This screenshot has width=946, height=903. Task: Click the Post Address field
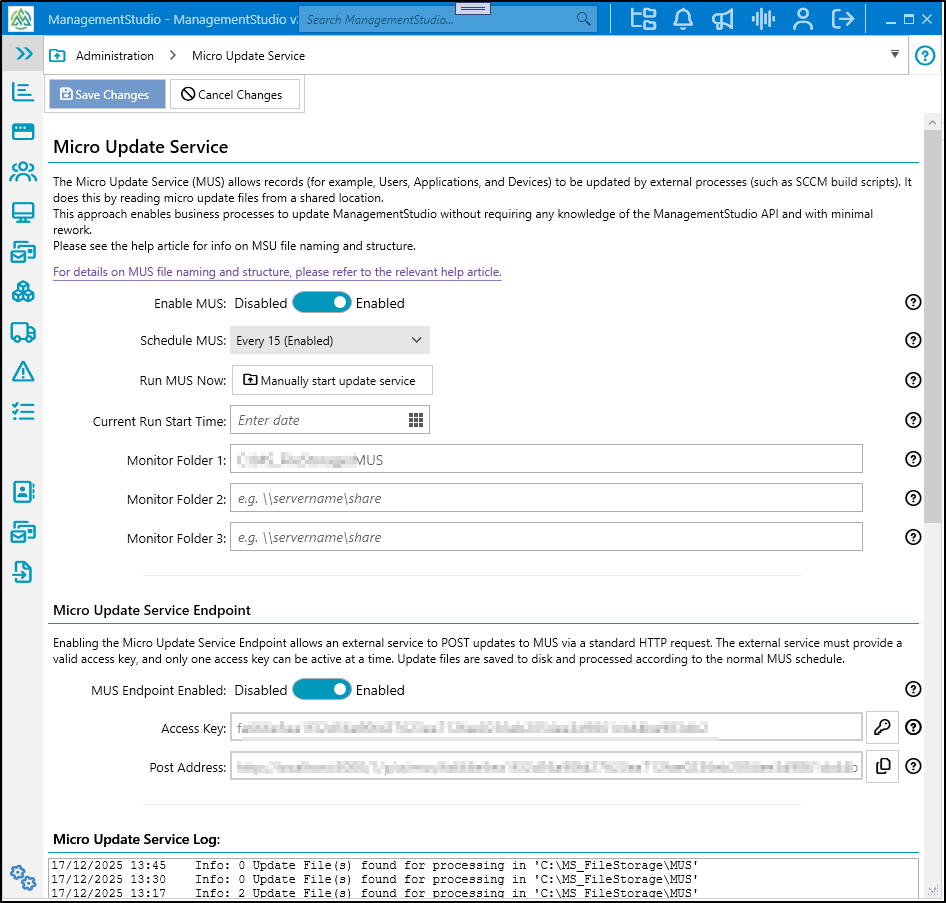(x=546, y=766)
